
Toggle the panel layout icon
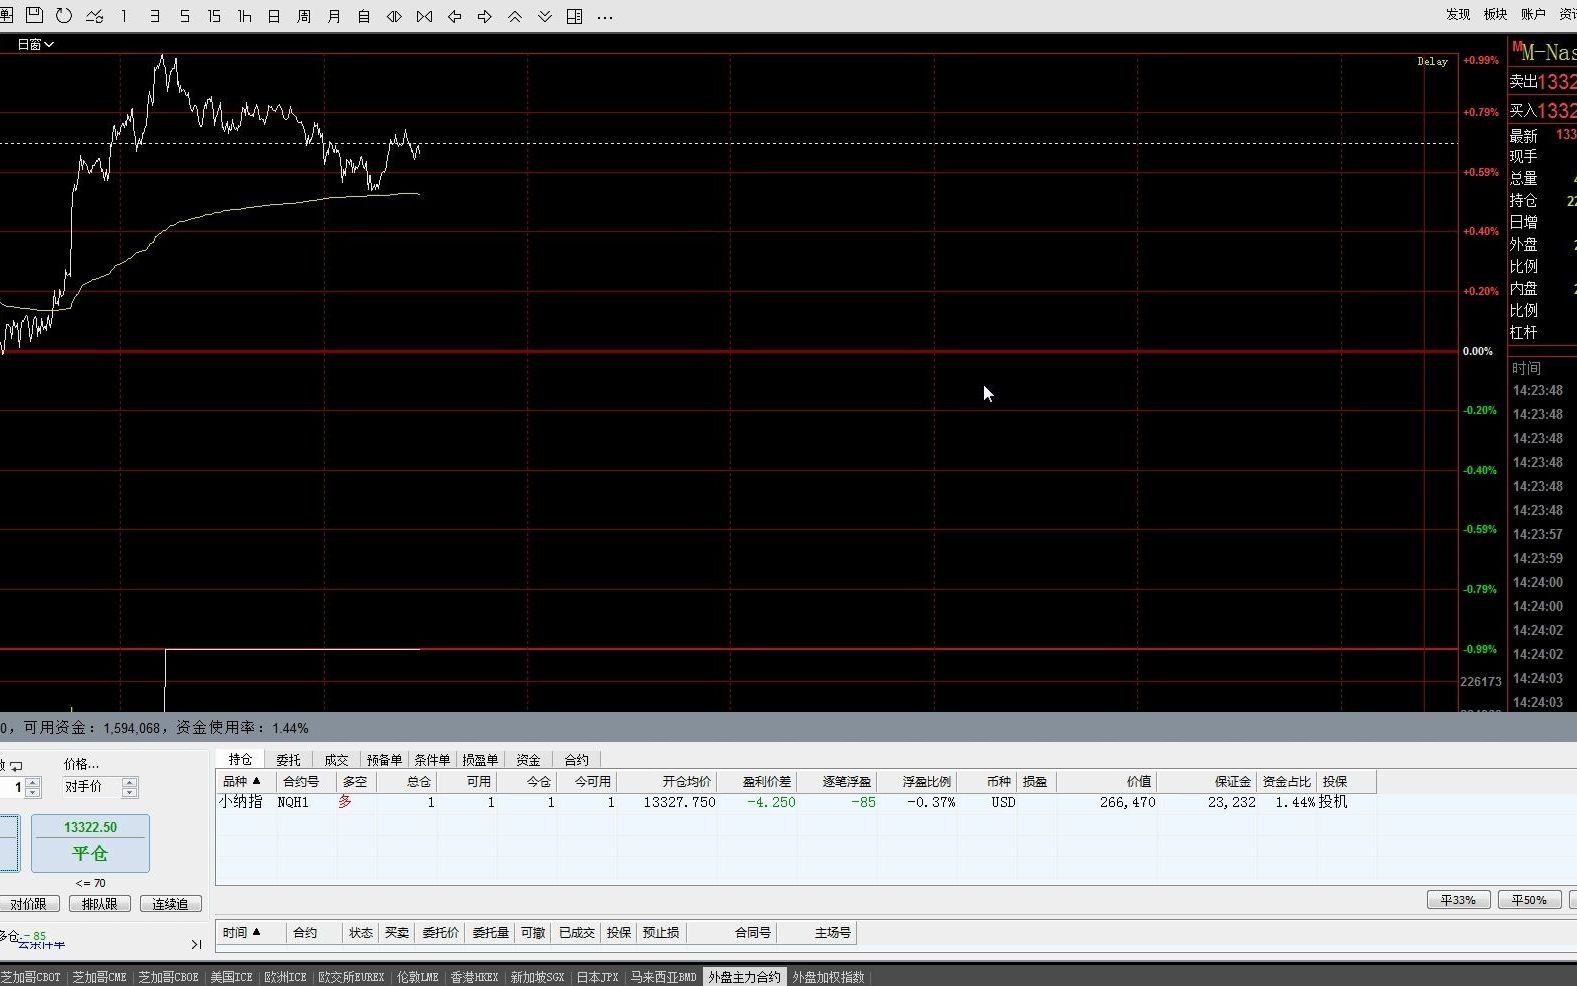point(574,16)
